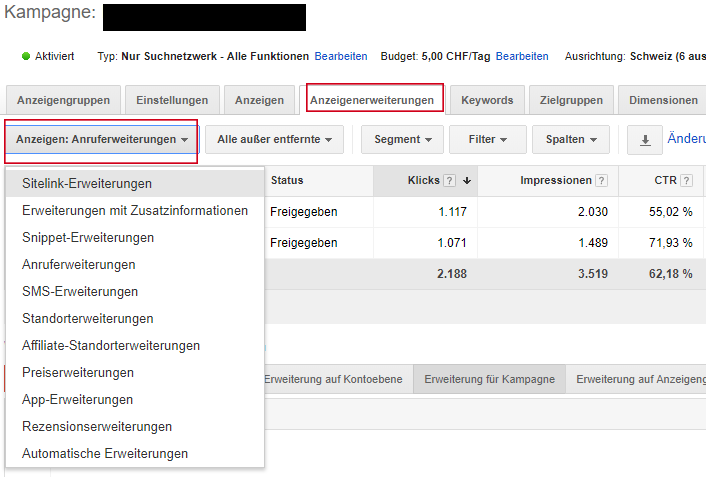
Task: Select Affiliate-Standorterweiterungen
Action: coord(135,345)
